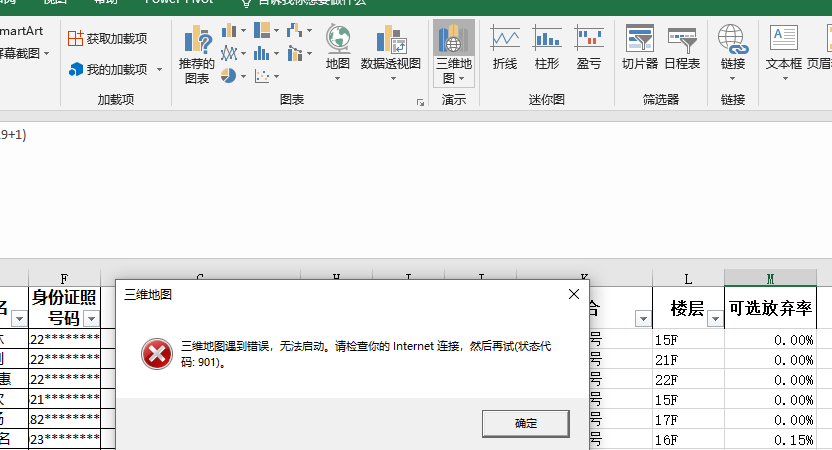Insert waterfall or stock chart icon
Image resolution: width=832 pixels, height=450 pixels.
[294, 30]
